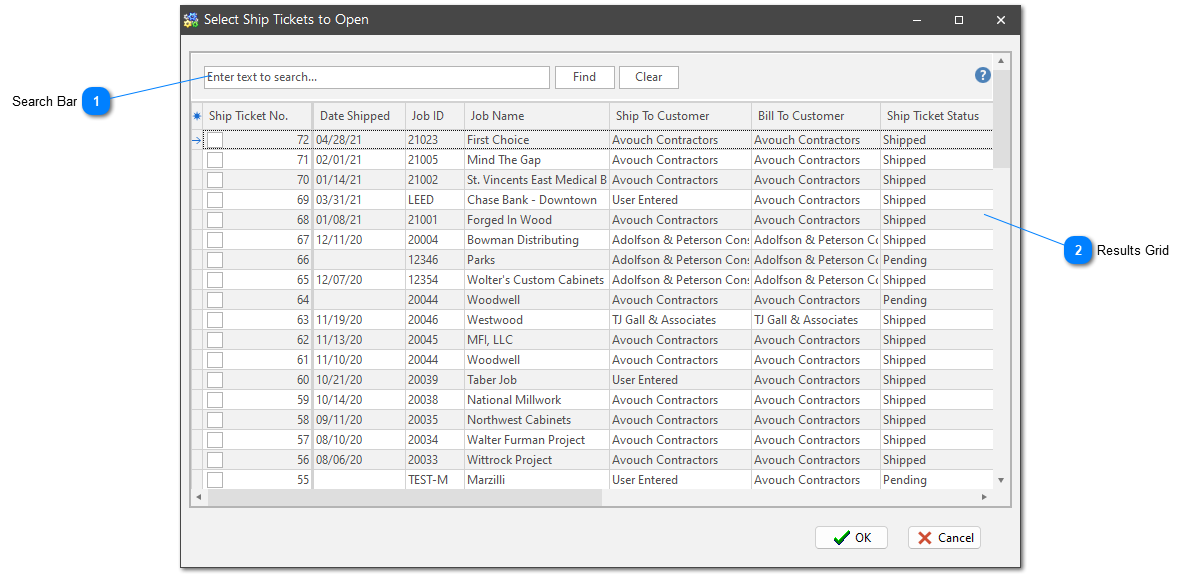
Task: Select the asterisk icon in the grid header
Action: coord(196,115)
